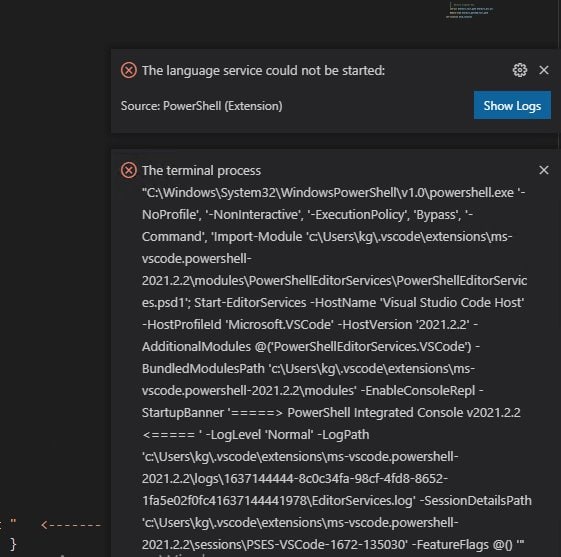Select 'The language service could not be started' text
This screenshot has height=557, width=561.
click(263, 70)
